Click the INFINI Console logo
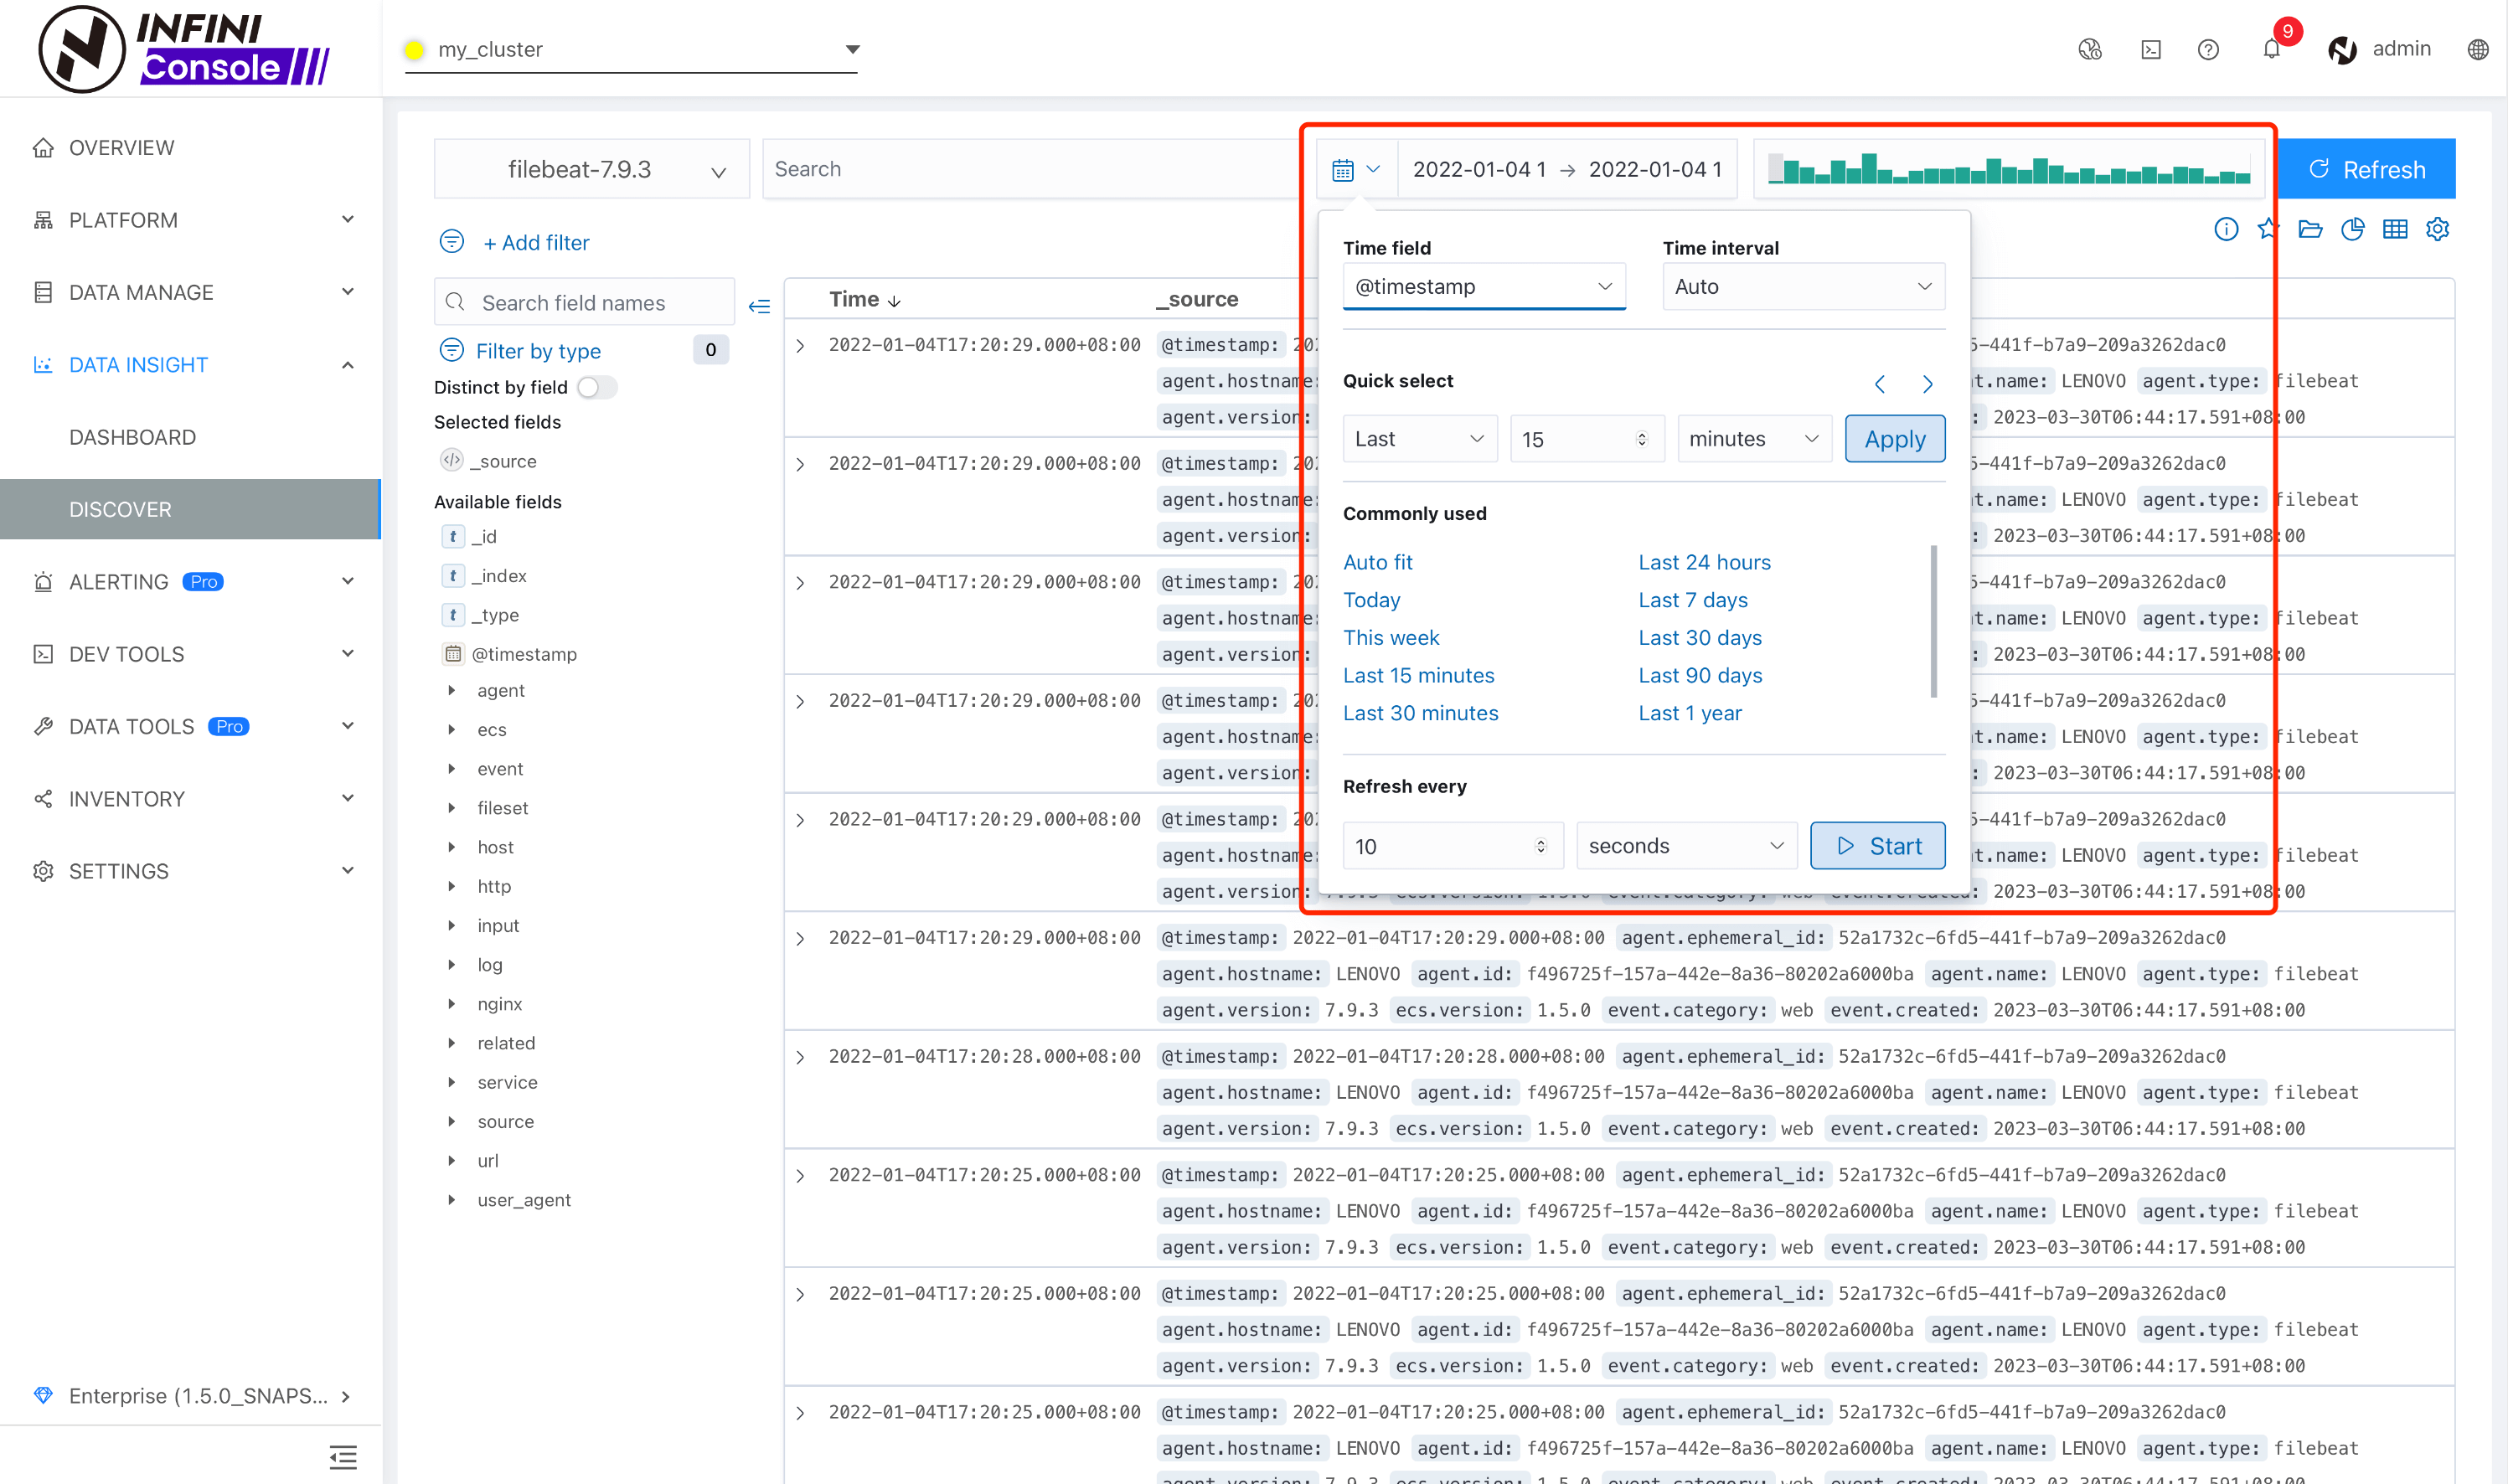Screen dimensions: 2508x1484 [x=184, y=49]
